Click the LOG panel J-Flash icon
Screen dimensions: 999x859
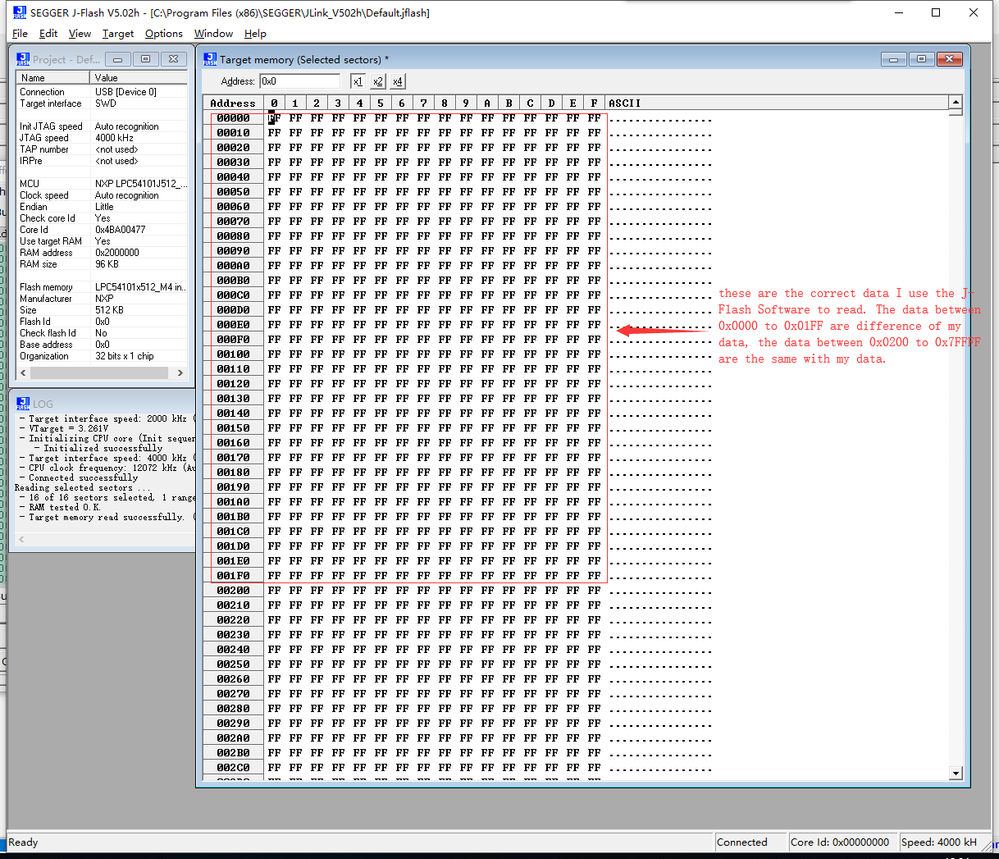(x=23, y=403)
